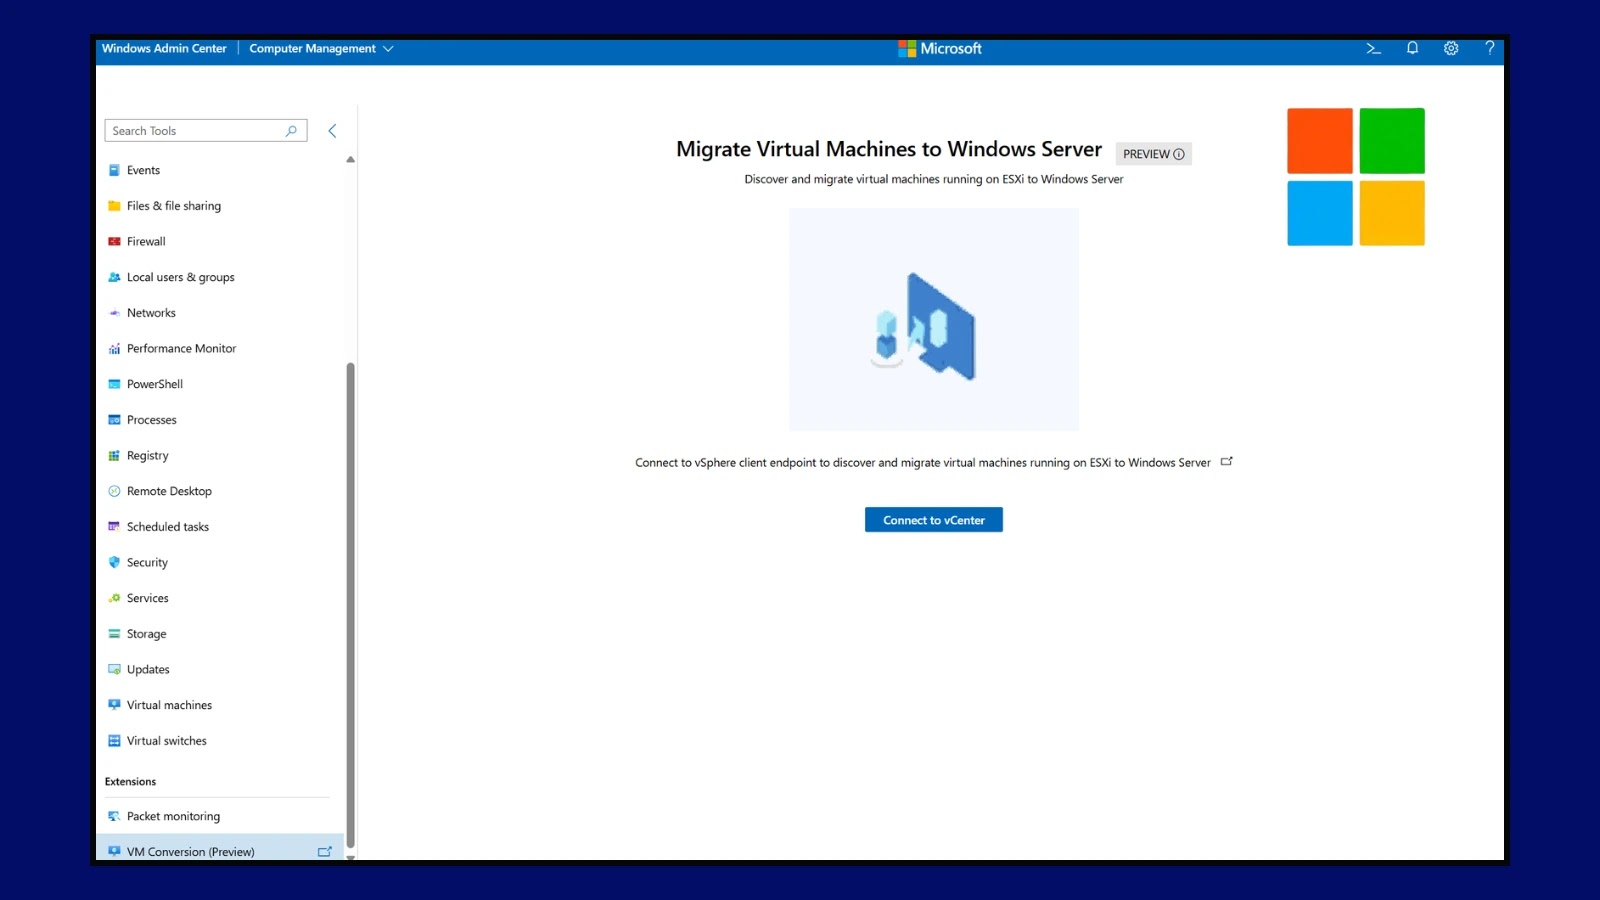1600x900 pixels.
Task: Click the Connect to vCenter button
Action: (932, 519)
